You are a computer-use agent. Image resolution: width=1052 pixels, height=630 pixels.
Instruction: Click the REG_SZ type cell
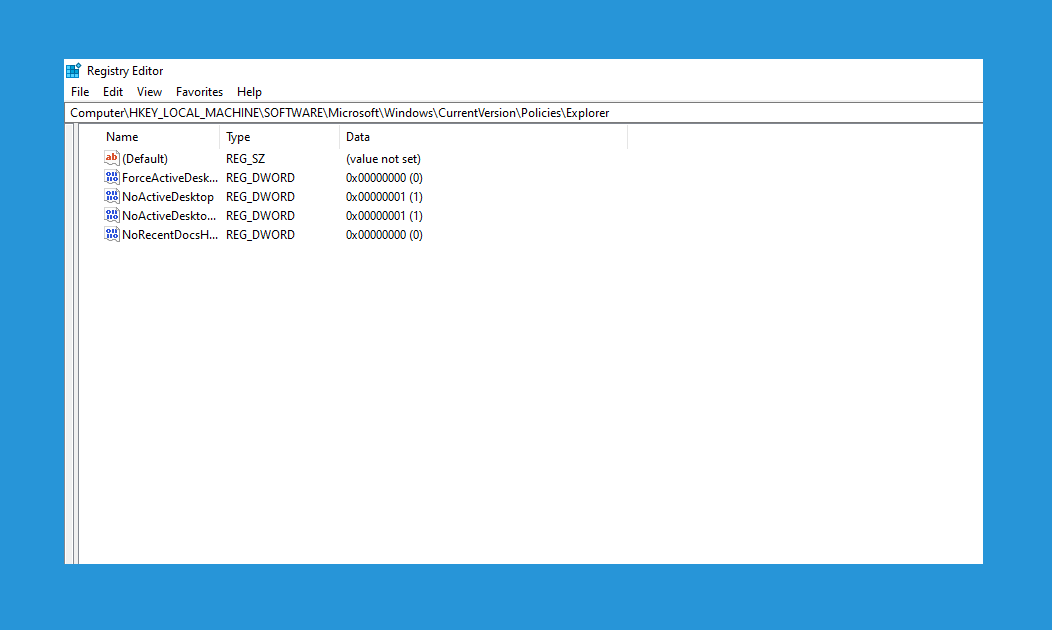pos(246,159)
